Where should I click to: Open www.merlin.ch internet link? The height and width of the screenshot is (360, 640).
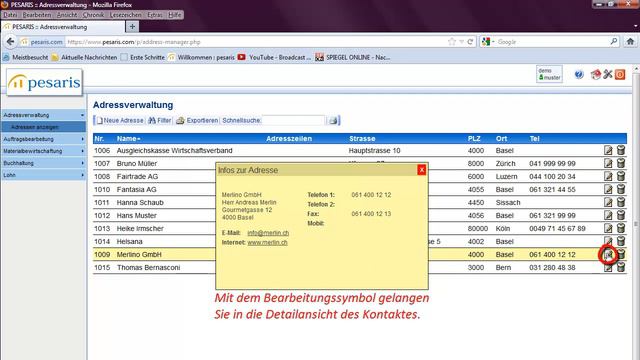[x=267, y=242]
